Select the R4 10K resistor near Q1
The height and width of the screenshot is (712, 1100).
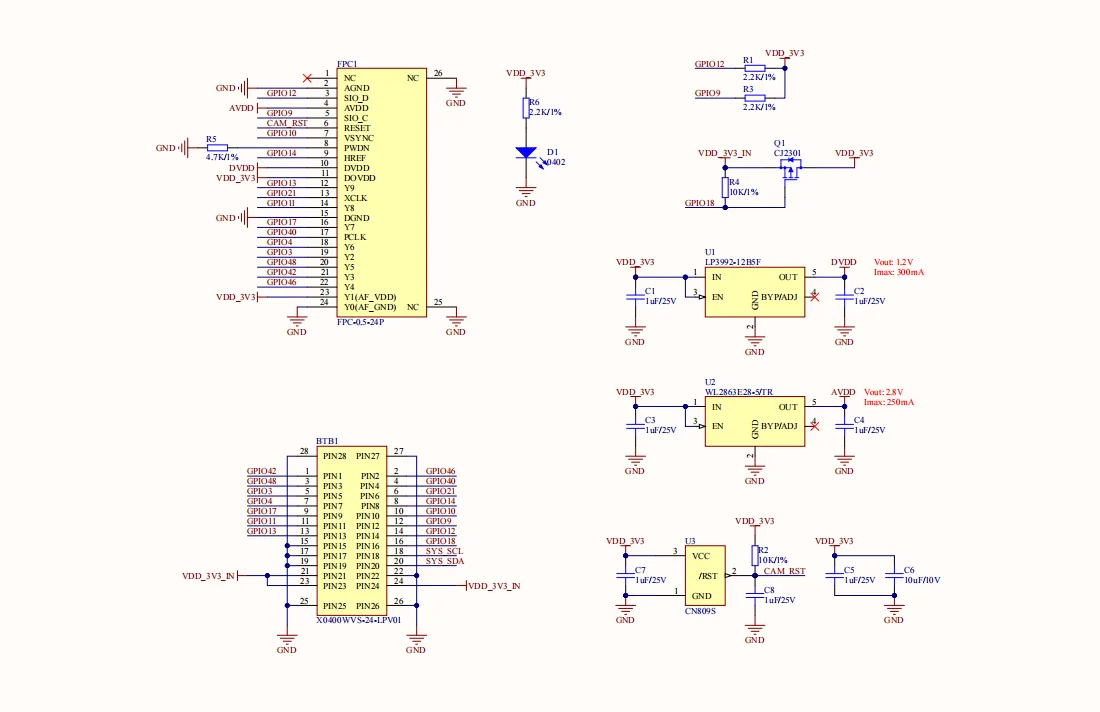click(725, 187)
